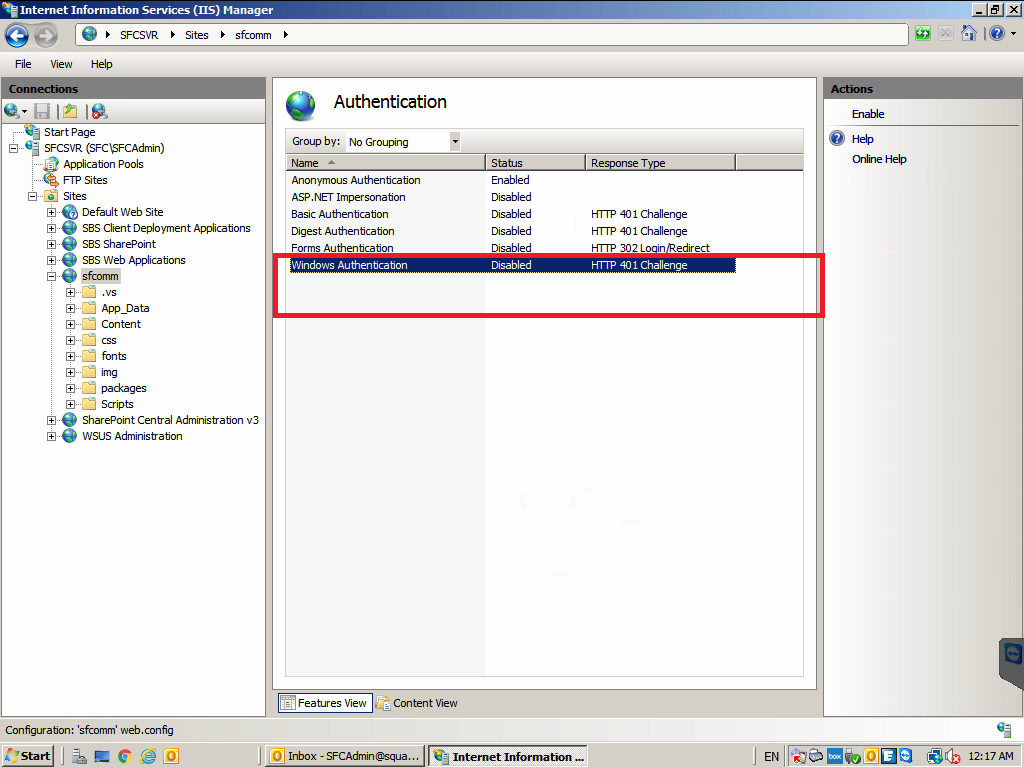Click the TeamViewer tray icon
This screenshot has height=768, width=1024.
point(906,756)
